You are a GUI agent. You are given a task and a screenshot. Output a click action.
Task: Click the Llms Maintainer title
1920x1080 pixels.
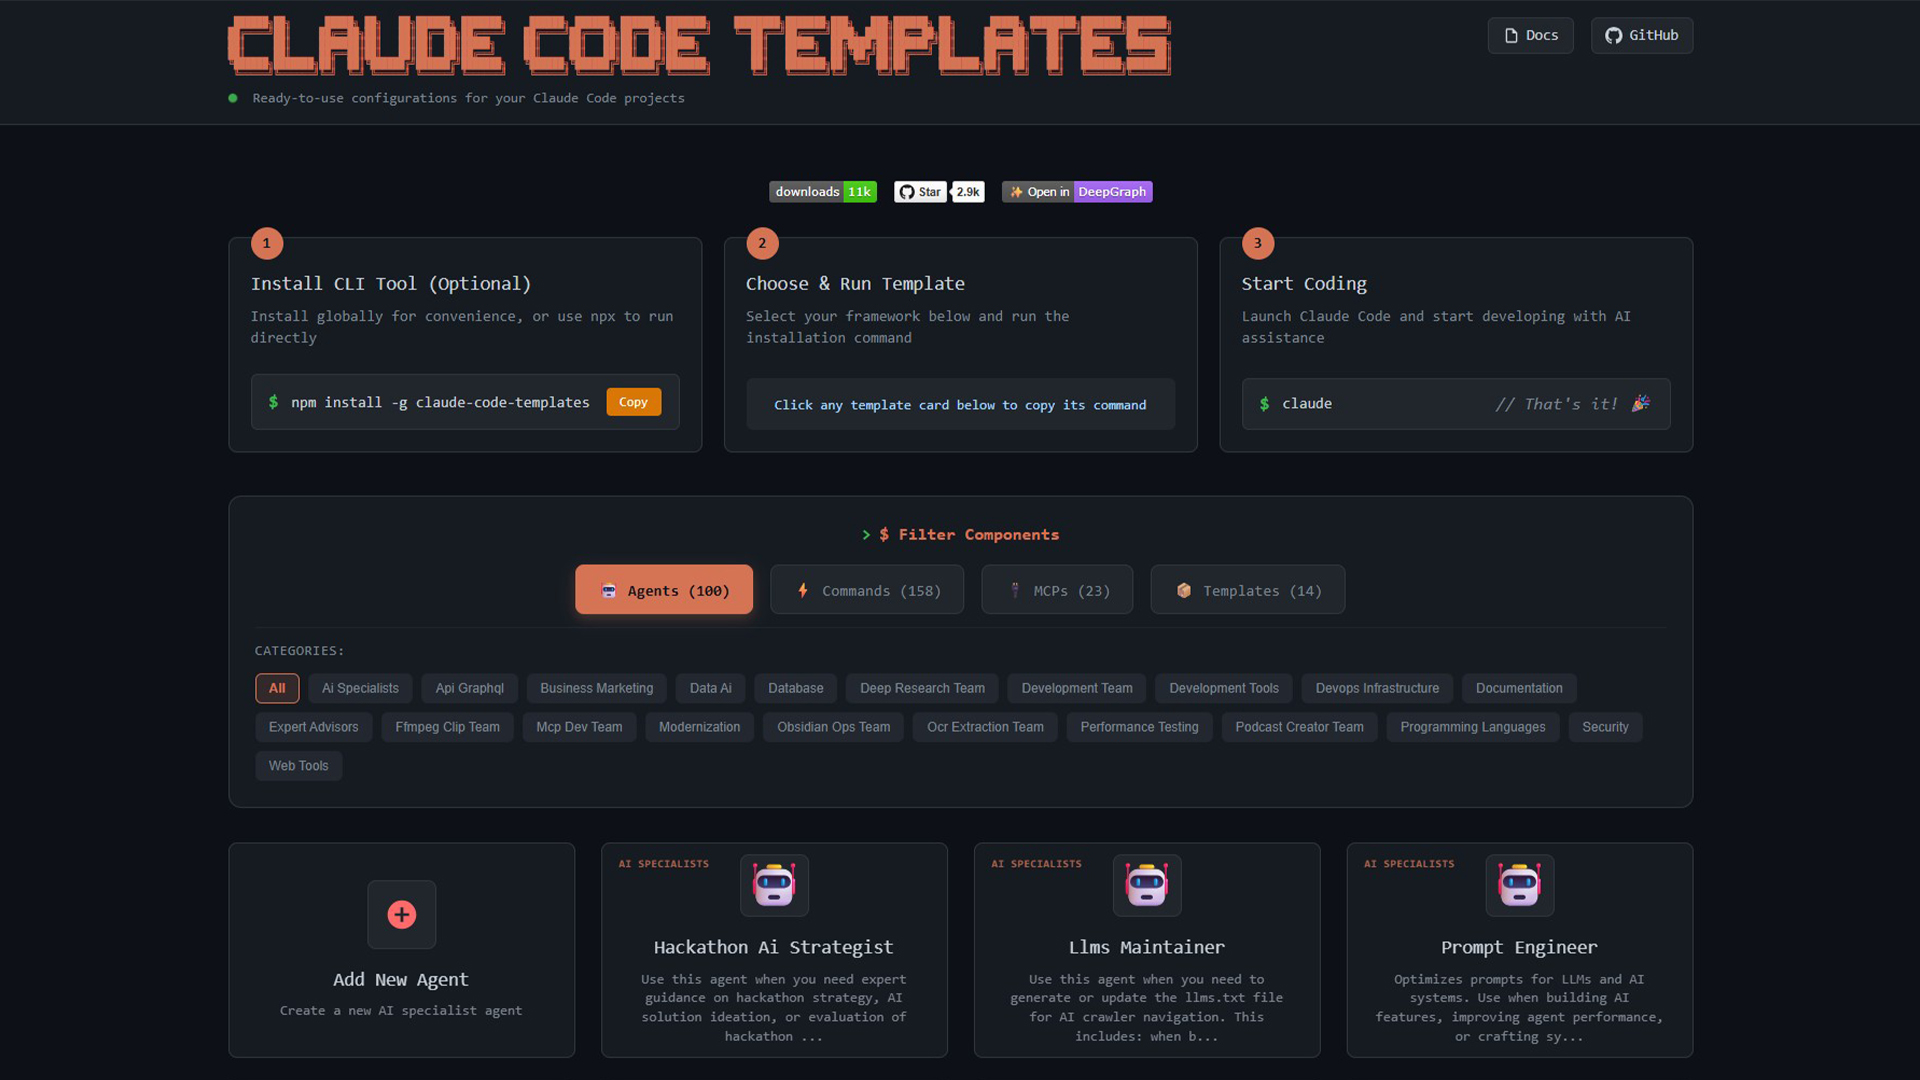[1147, 947]
